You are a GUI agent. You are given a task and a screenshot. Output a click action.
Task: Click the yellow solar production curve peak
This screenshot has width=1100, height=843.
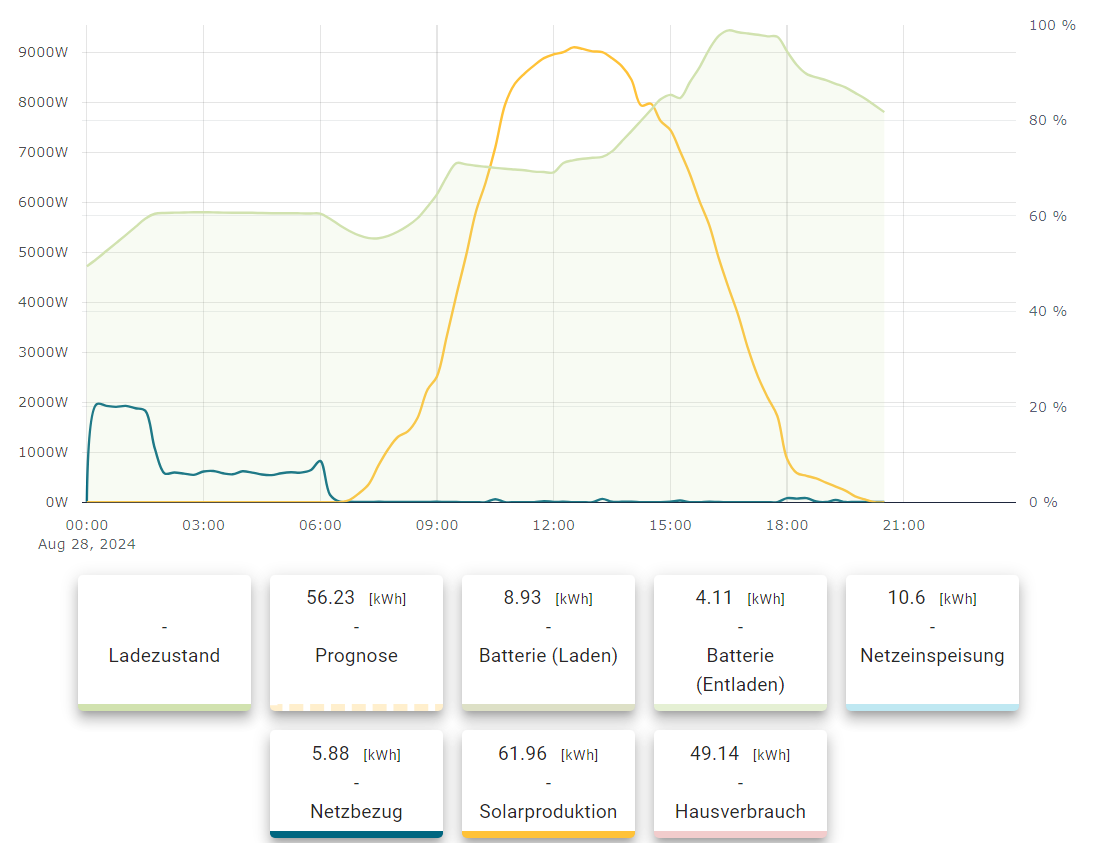coord(575,47)
